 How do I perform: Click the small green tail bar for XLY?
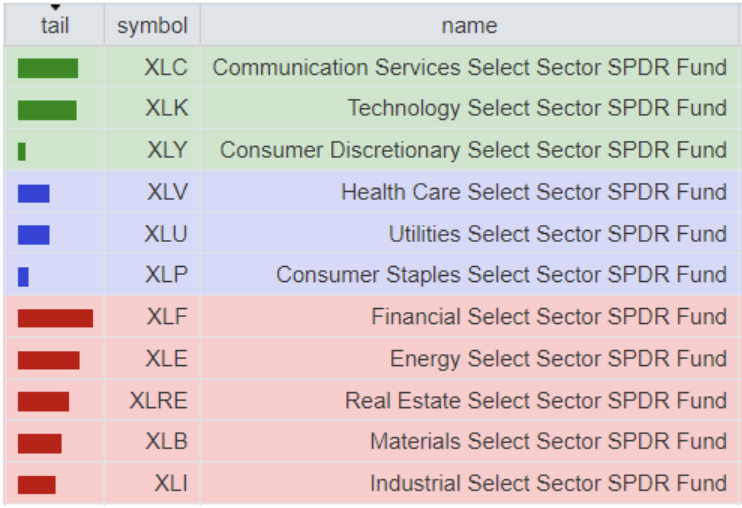(x=22, y=151)
